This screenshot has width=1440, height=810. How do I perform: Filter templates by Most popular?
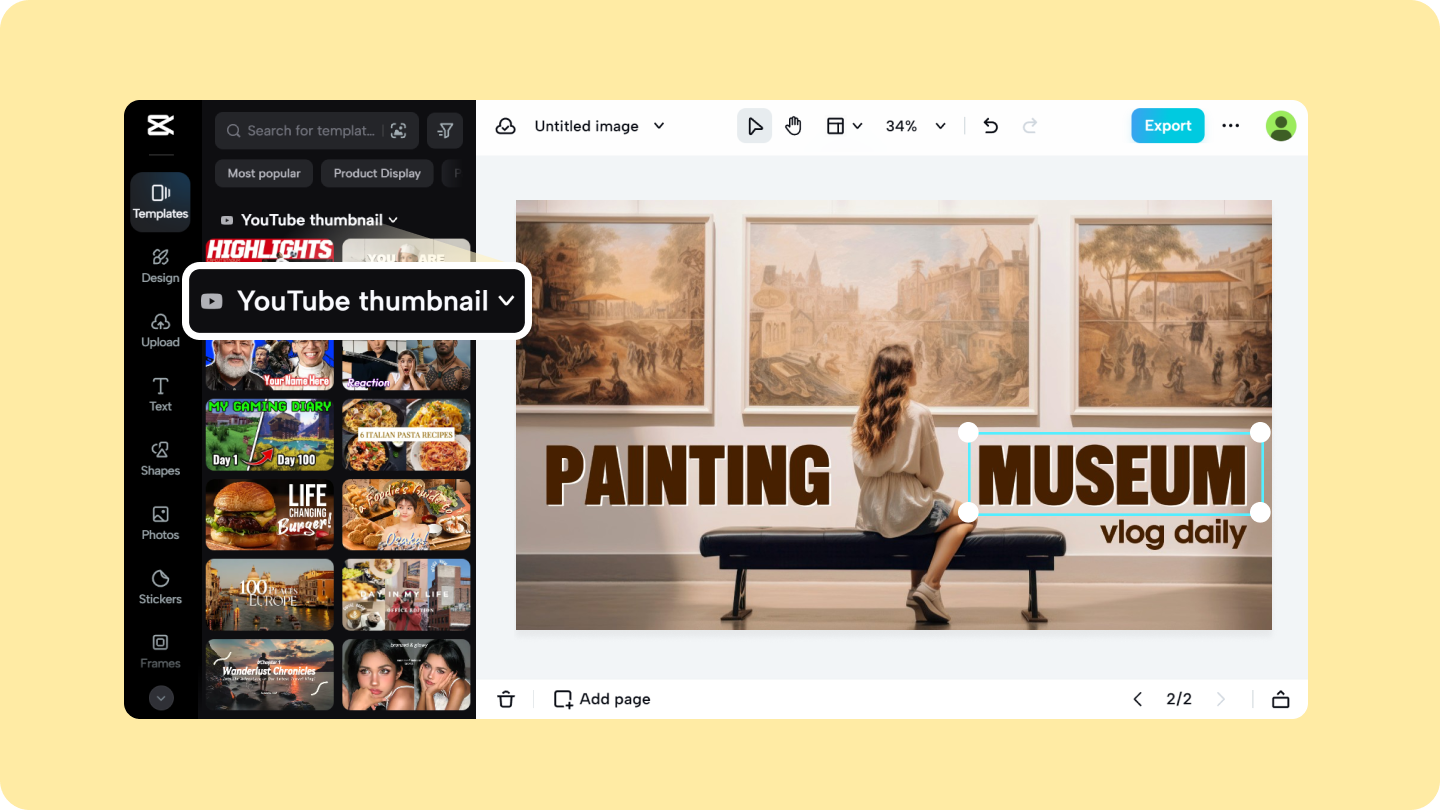point(263,173)
